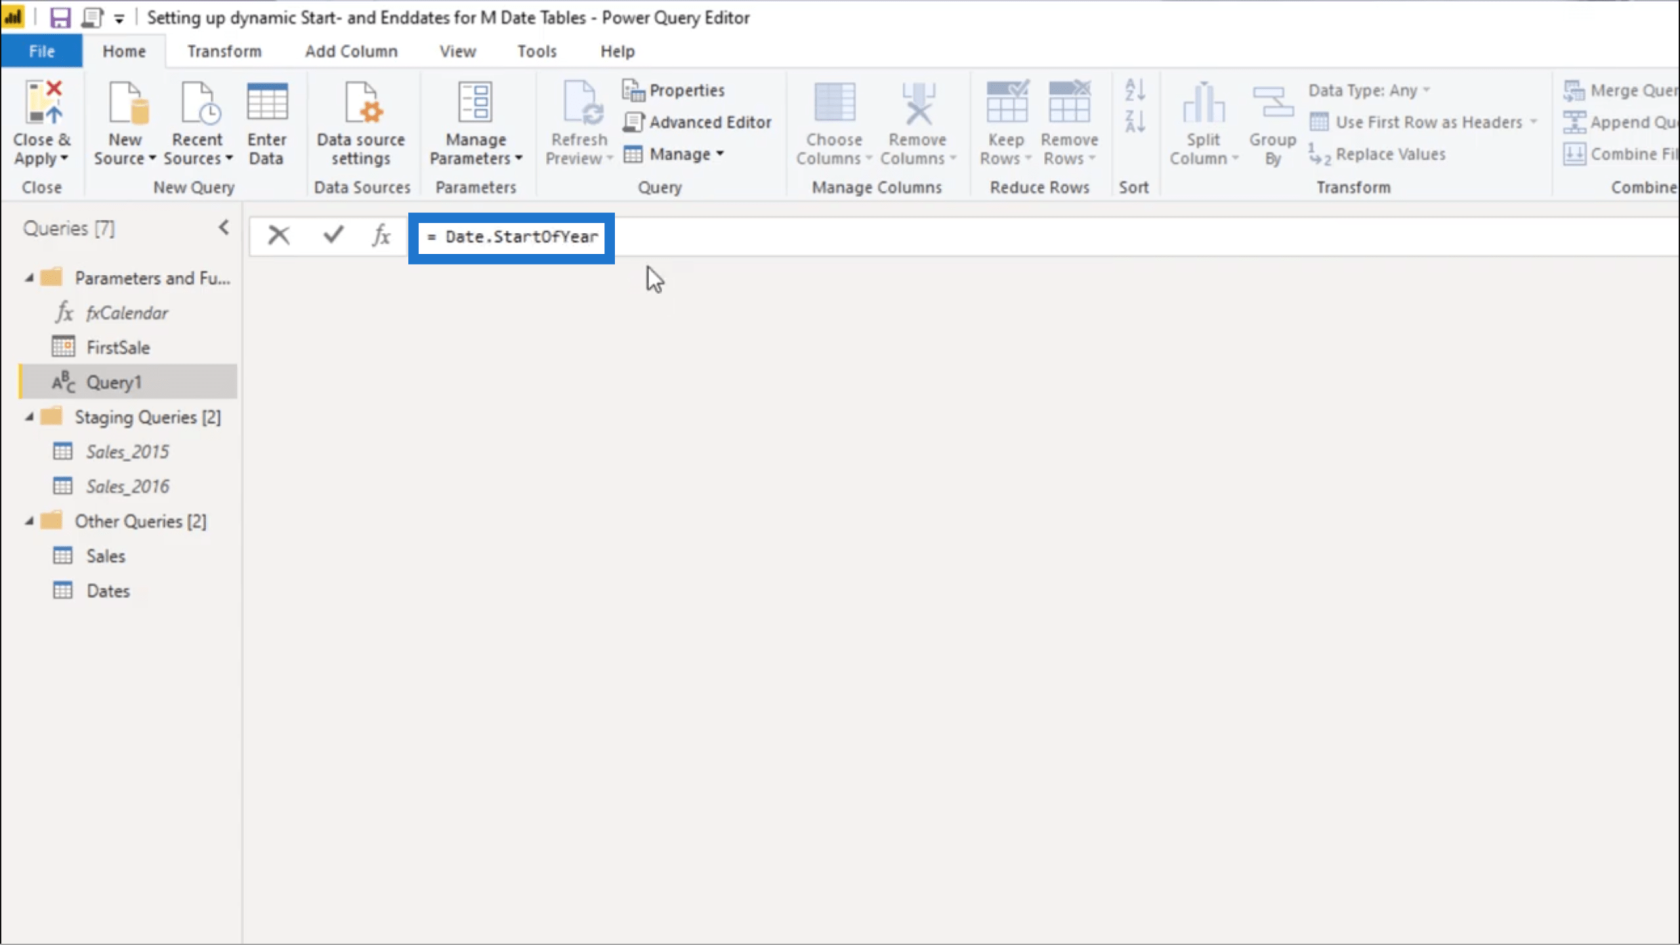Screen dimensions: 1680x945
Task: Click the Remove Columns icon
Action: tap(918, 103)
